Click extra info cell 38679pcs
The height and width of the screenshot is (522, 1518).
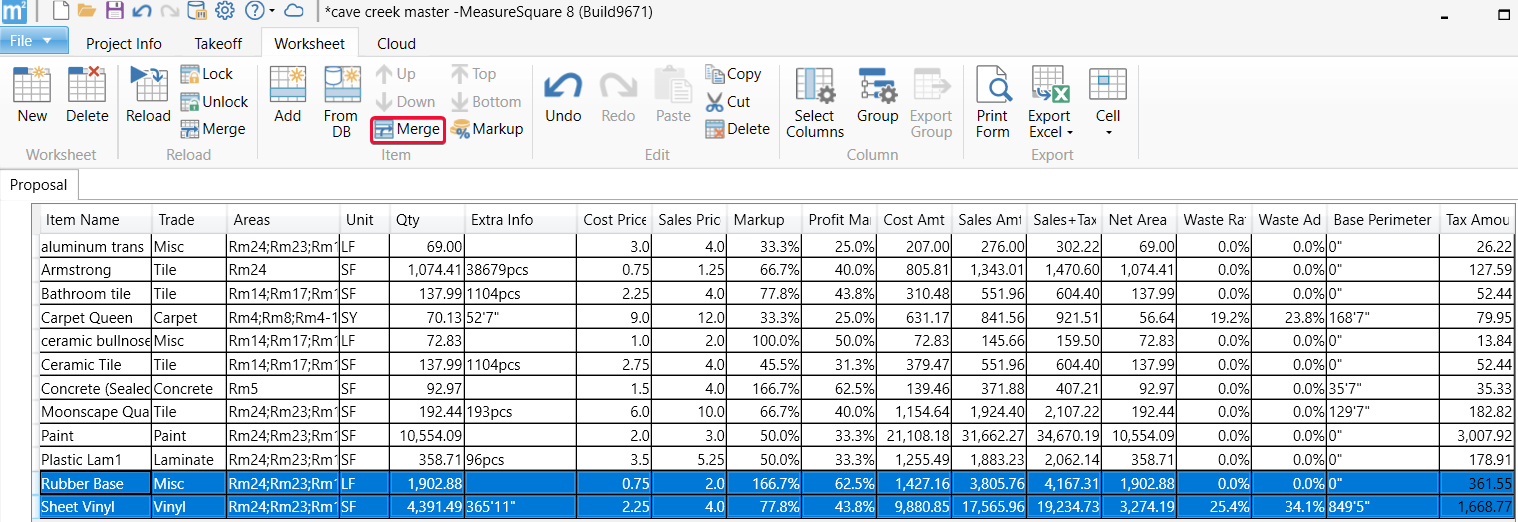(521, 270)
